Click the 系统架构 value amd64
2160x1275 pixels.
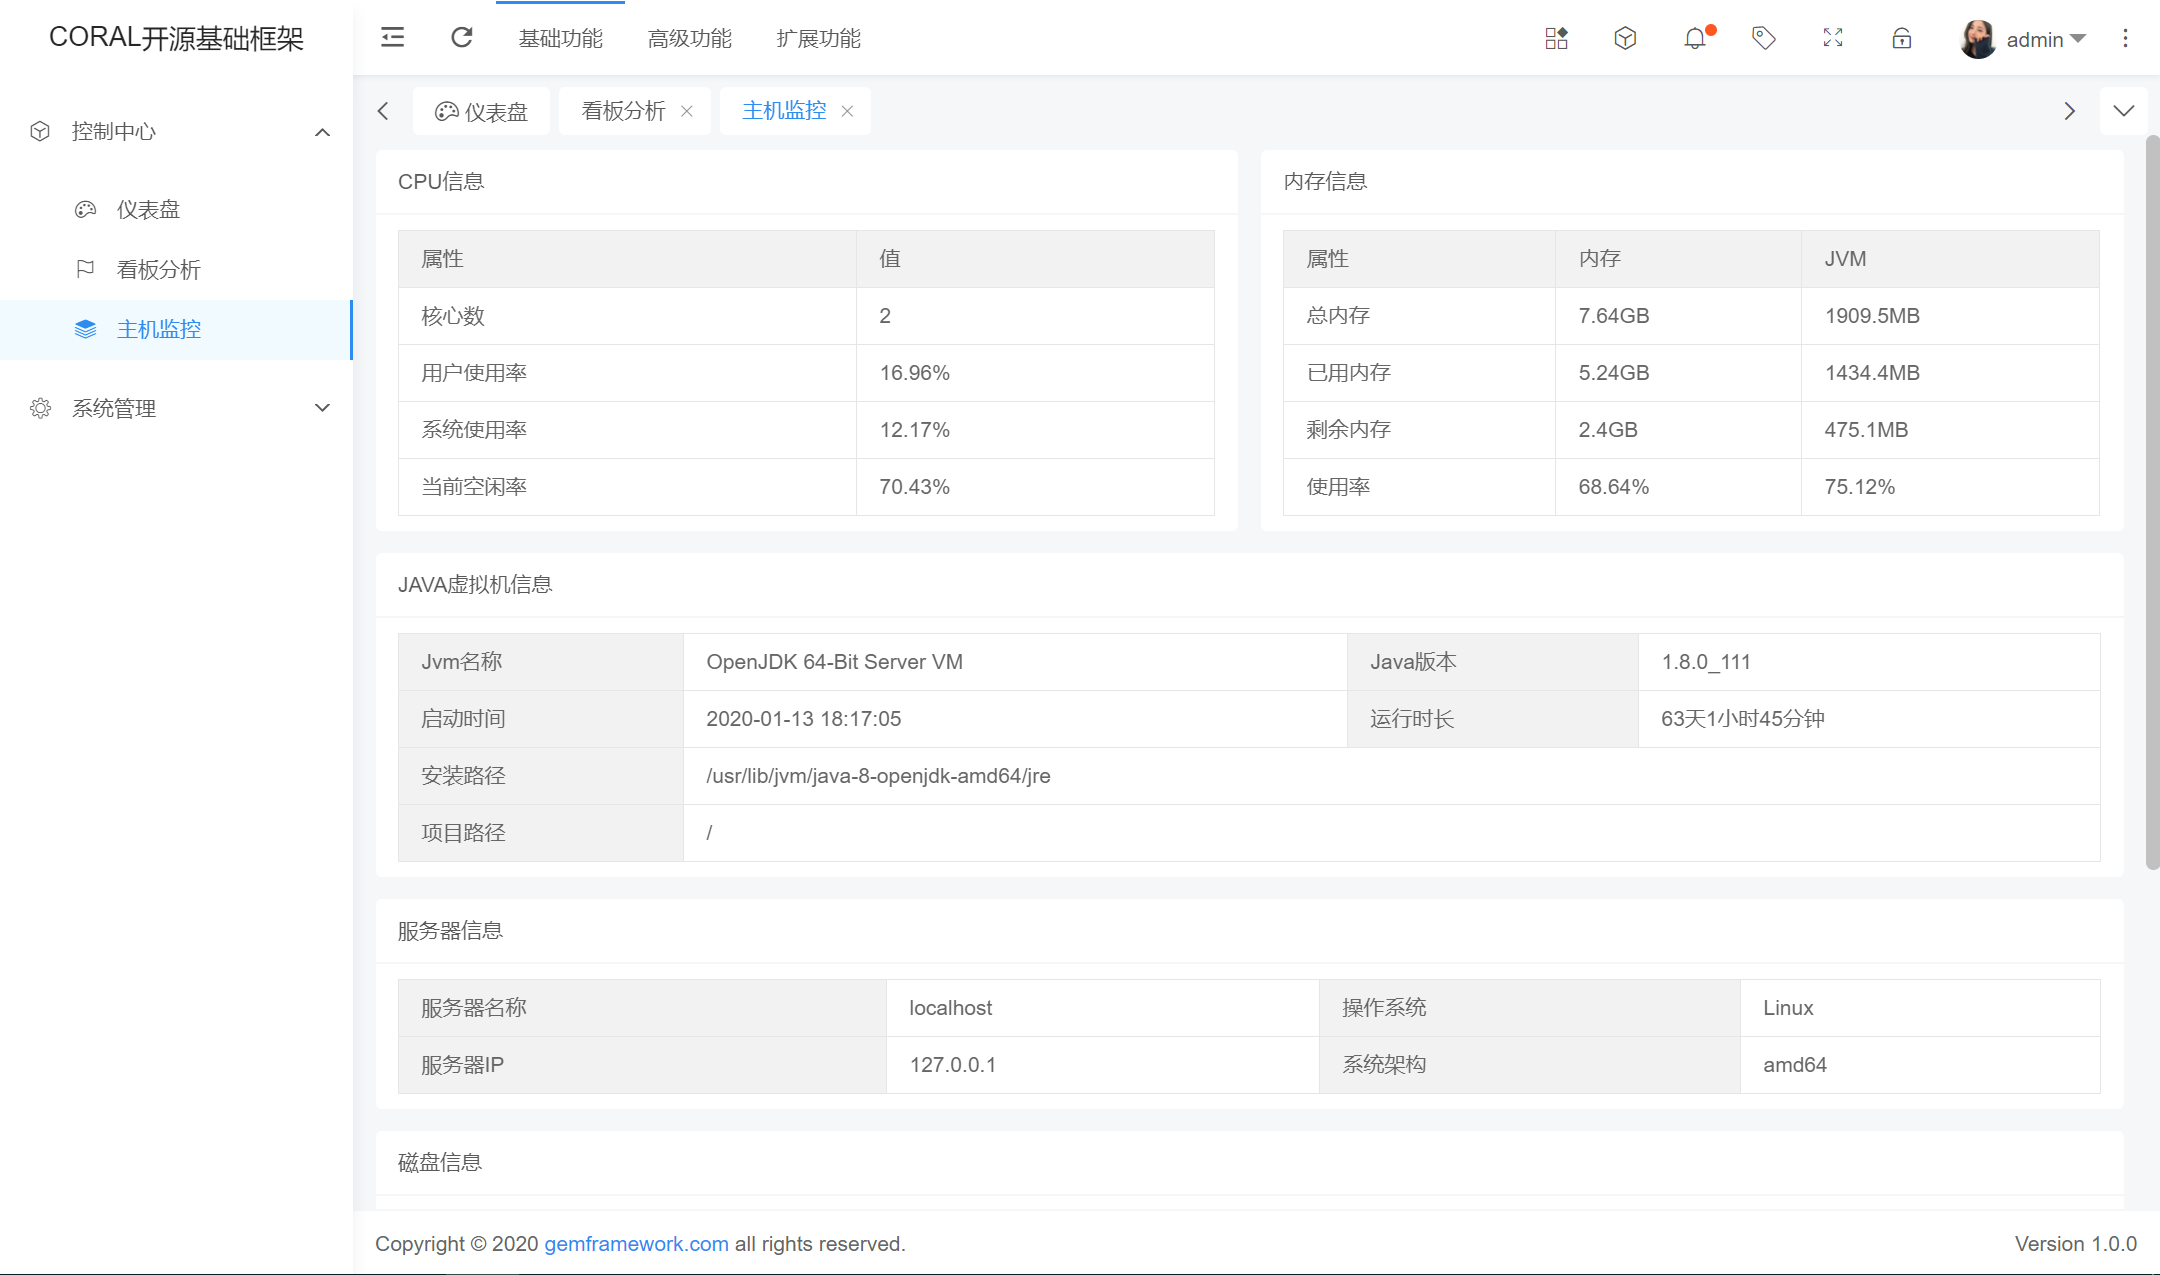pos(1794,1065)
